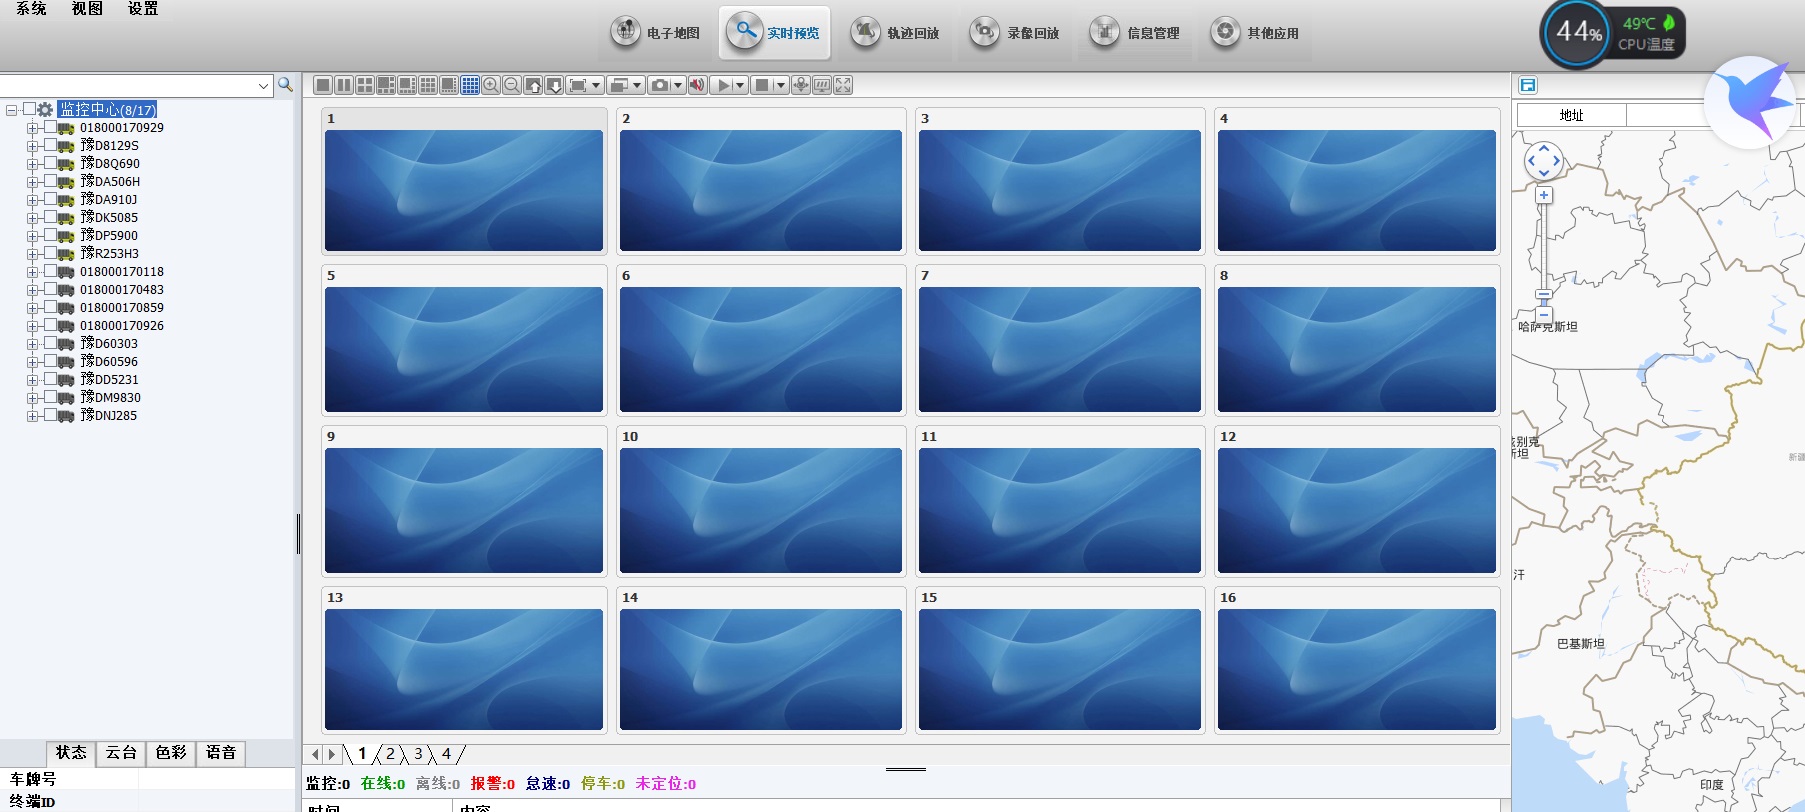Click the map zoom slider handle
Viewport: 1805px width, 812px height.
1544,295
